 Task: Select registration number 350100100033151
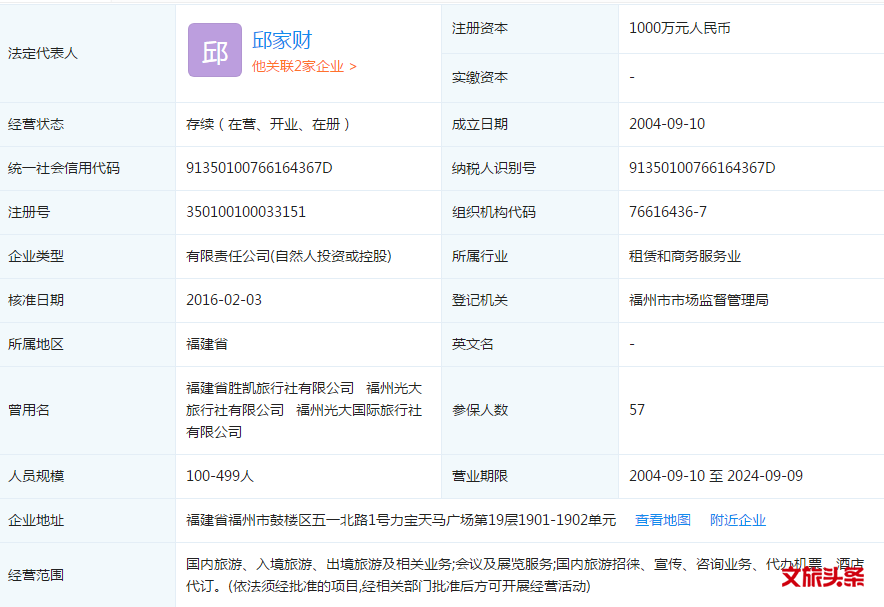(x=246, y=212)
